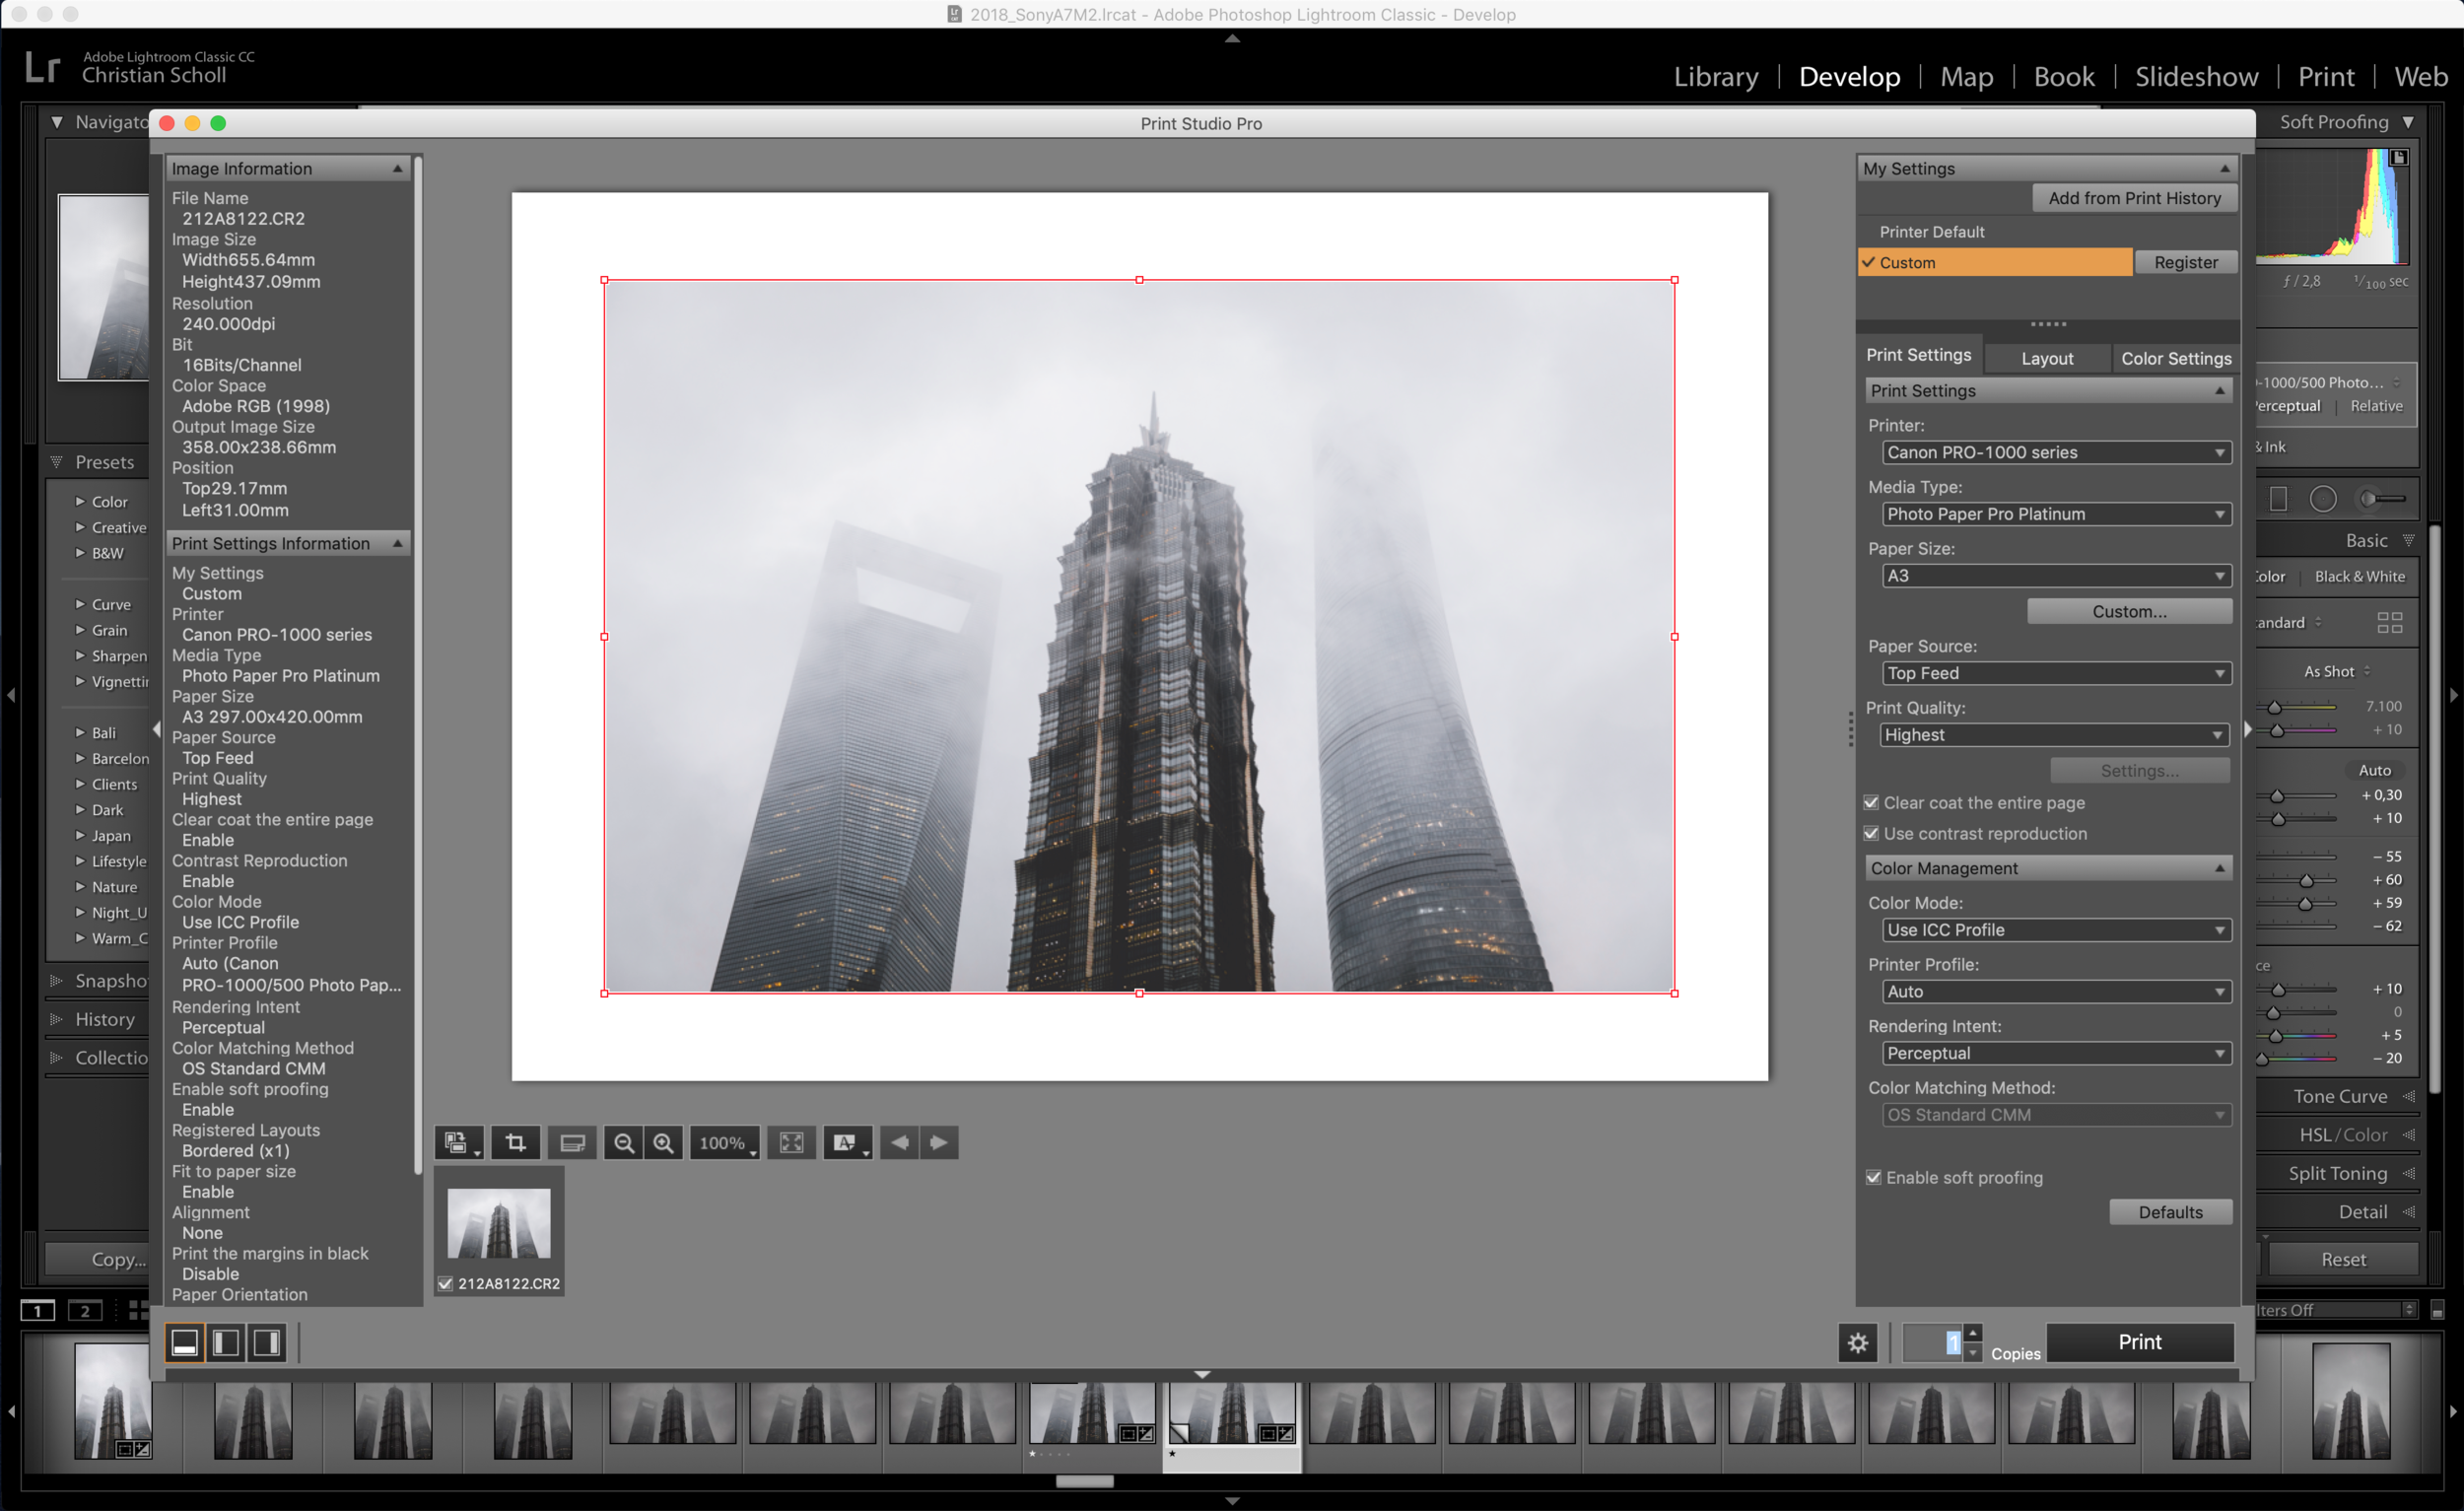Click the fit-to-window icon

tap(791, 1142)
